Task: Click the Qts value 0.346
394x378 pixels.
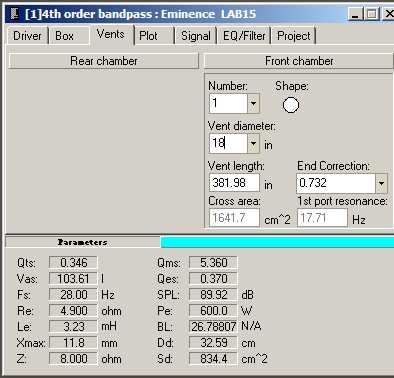Action: (x=73, y=263)
